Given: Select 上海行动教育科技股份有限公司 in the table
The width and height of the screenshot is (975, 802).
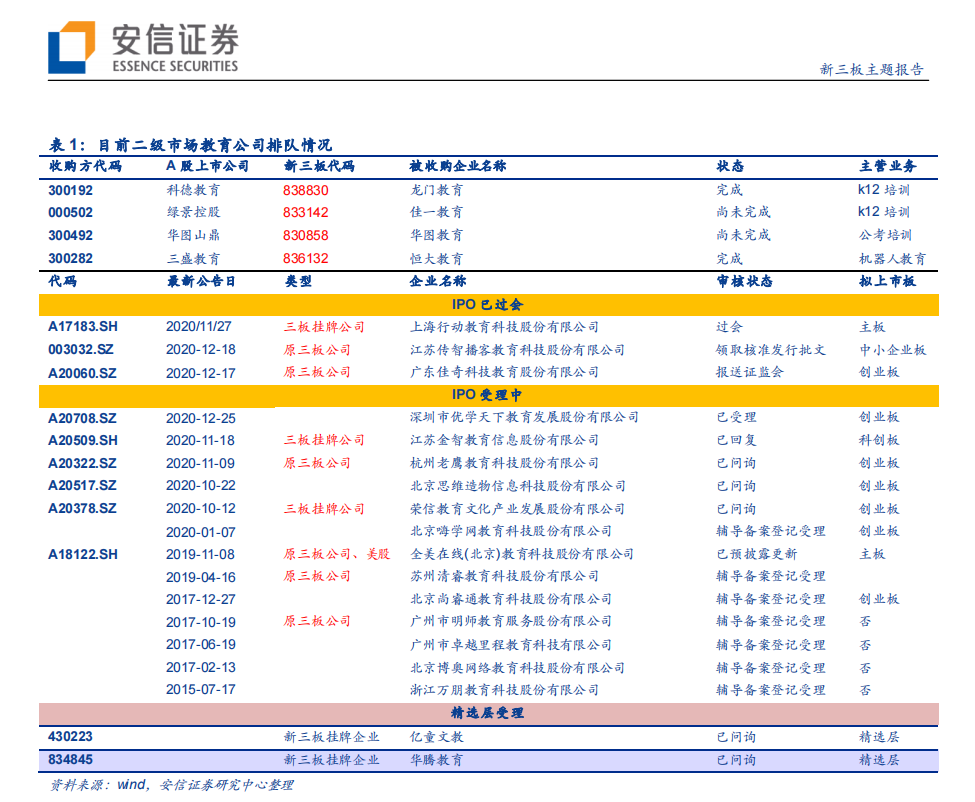Looking at the screenshot, I should click(x=504, y=327).
